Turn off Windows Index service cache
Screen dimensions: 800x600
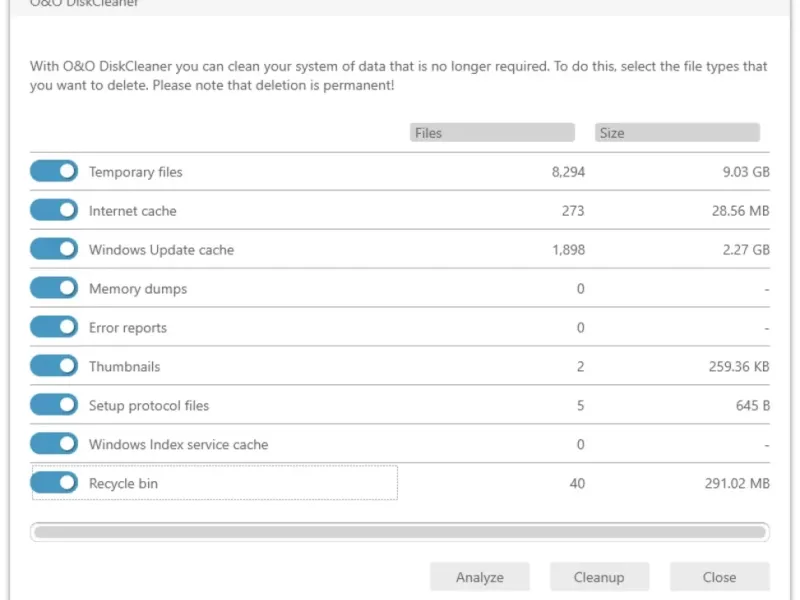click(x=54, y=444)
